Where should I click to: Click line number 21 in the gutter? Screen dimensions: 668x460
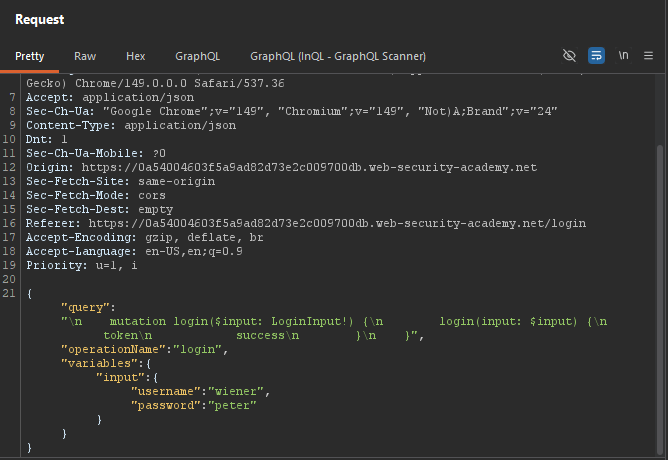[x=9, y=293]
